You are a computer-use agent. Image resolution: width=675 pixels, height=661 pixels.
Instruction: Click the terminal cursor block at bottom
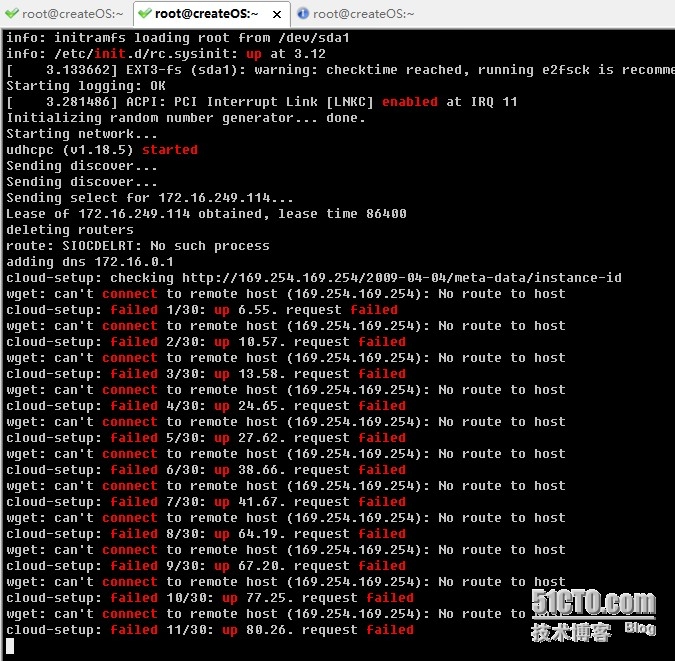[10, 646]
